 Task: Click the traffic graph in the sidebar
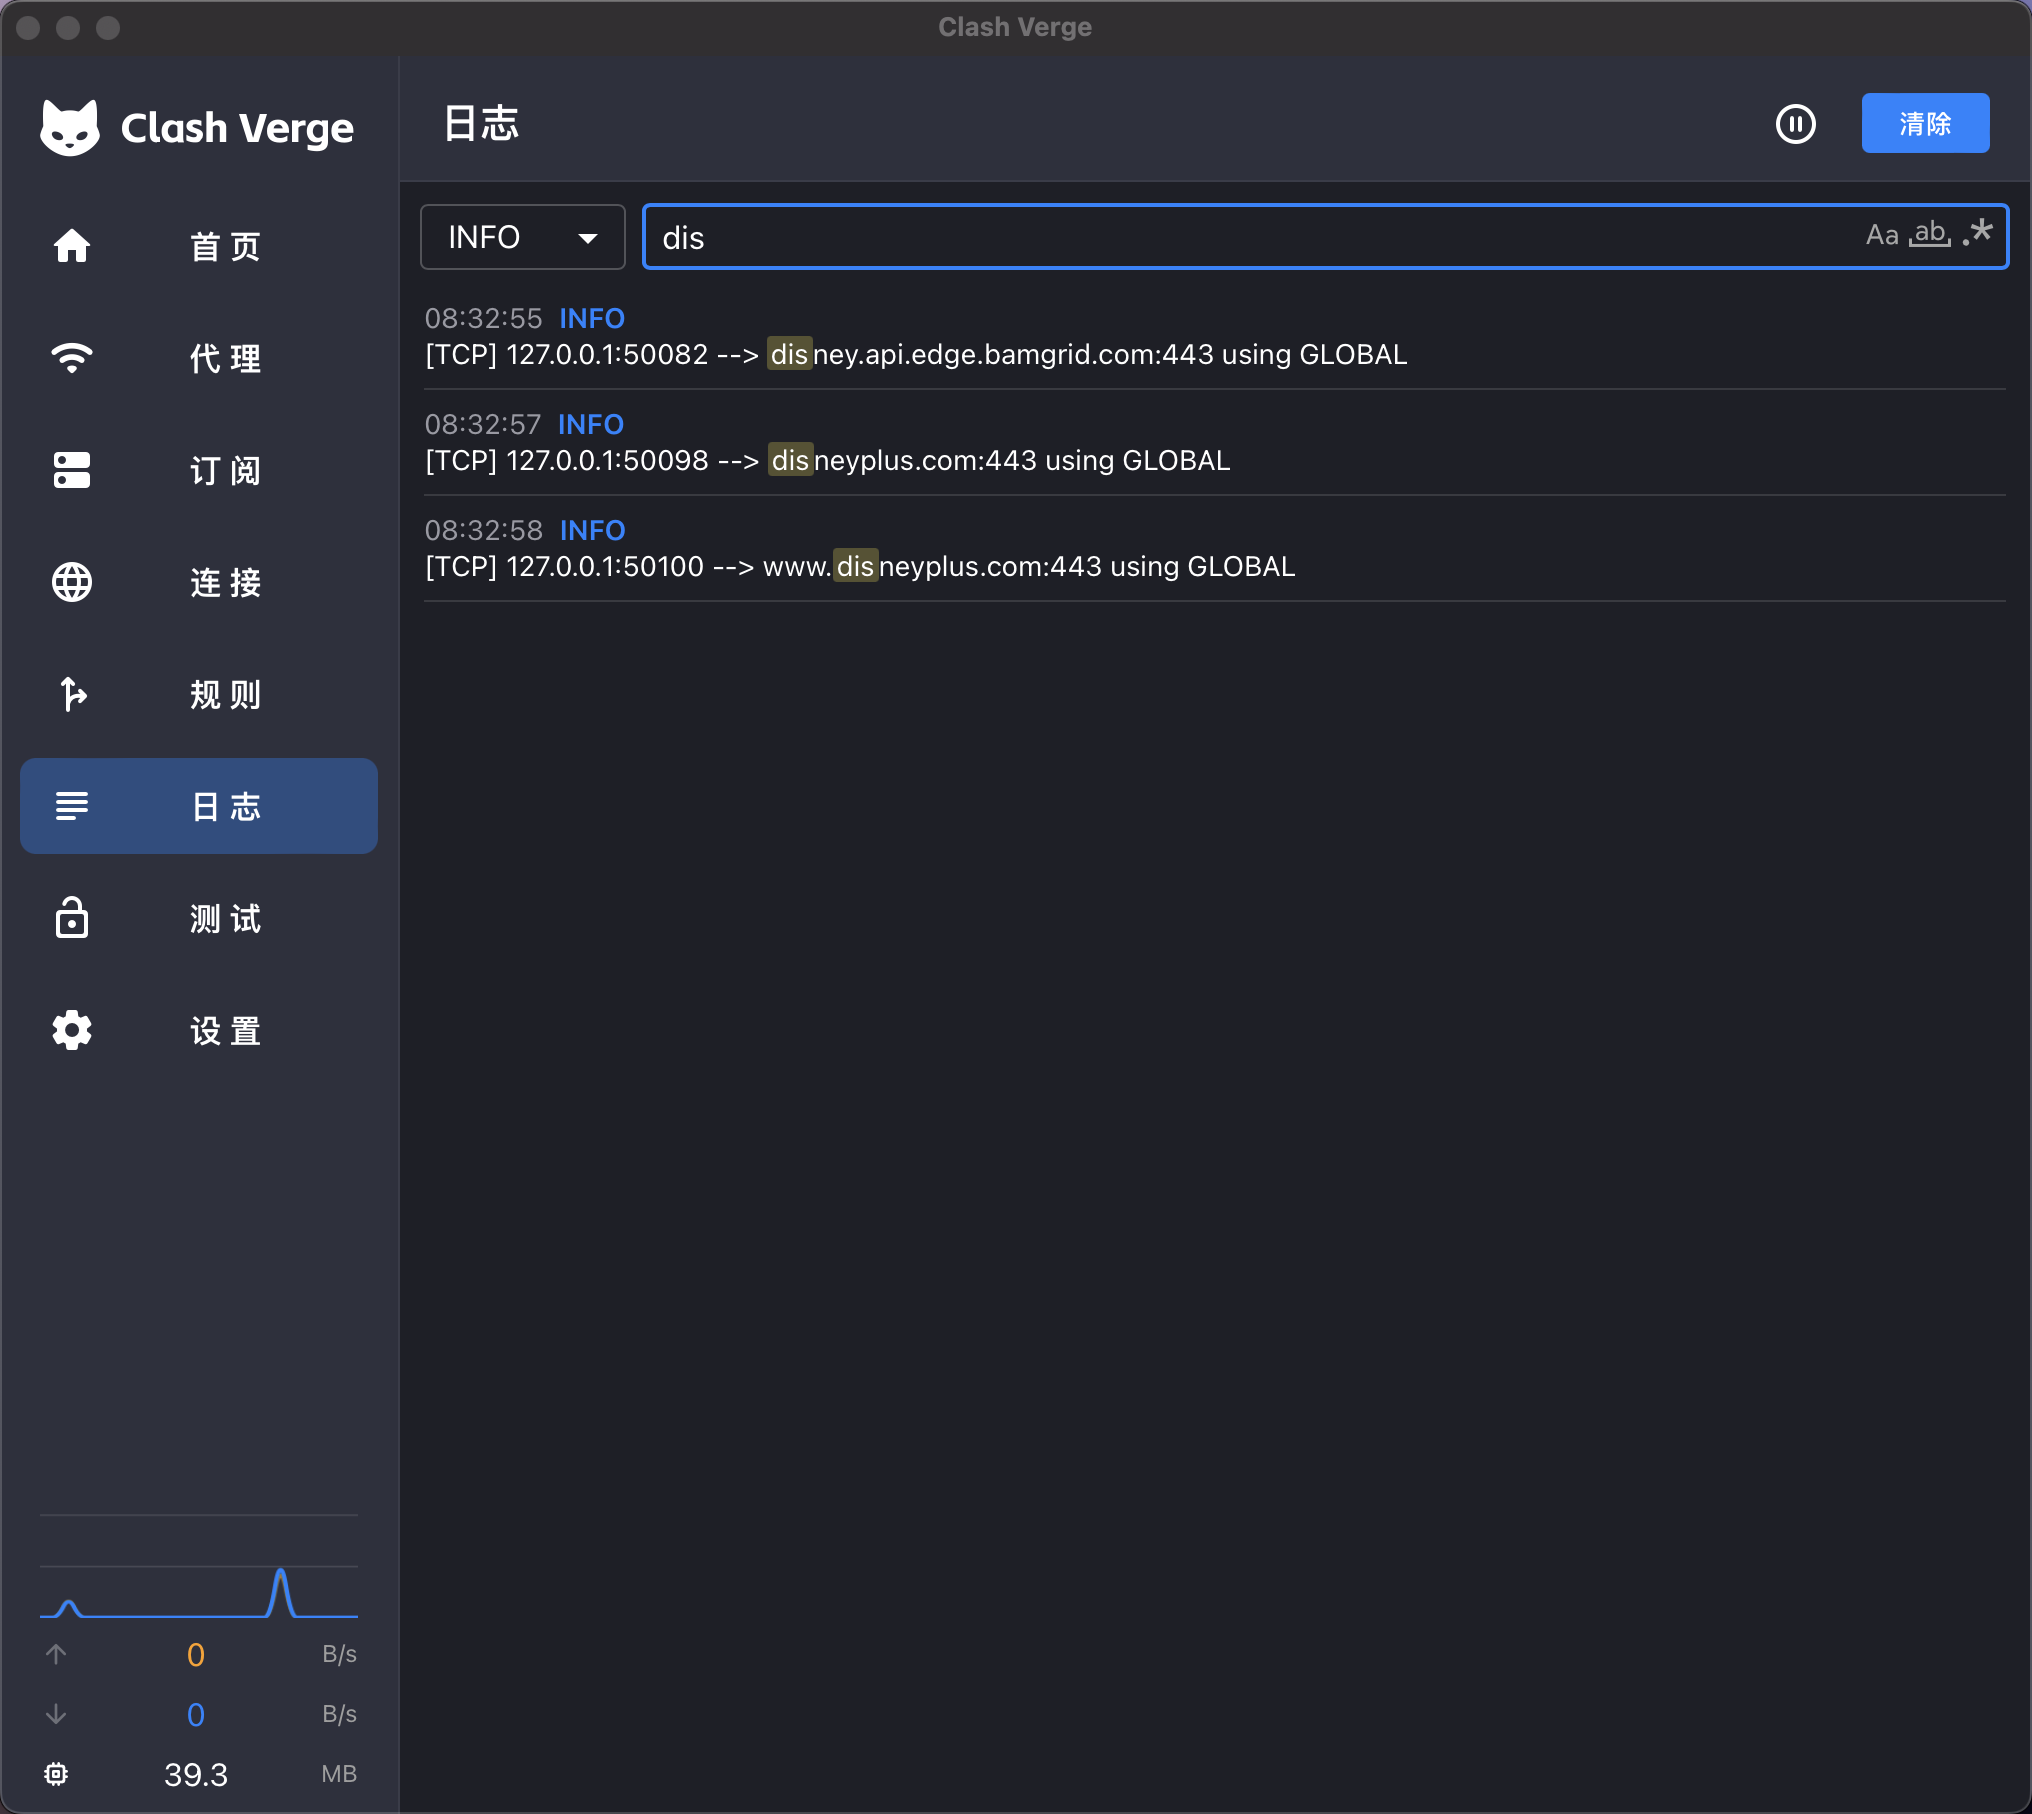click(x=199, y=1592)
